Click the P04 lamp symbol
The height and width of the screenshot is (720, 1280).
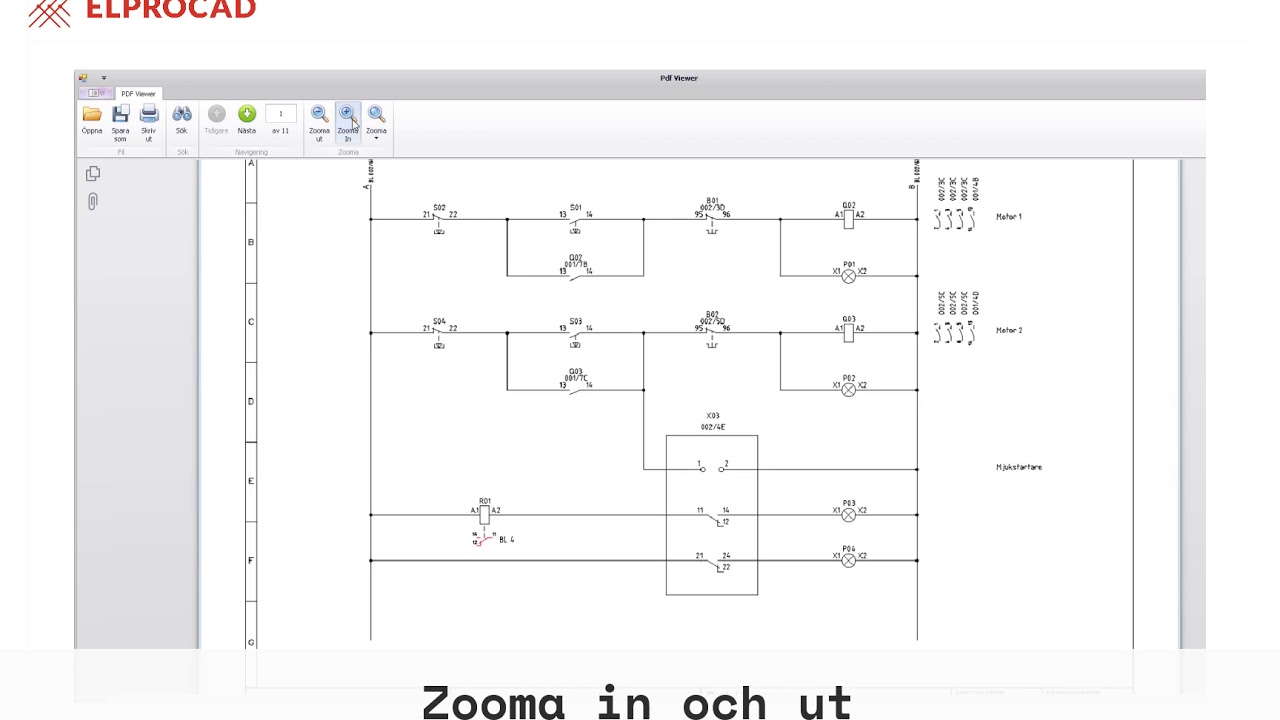click(x=849, y=561)
